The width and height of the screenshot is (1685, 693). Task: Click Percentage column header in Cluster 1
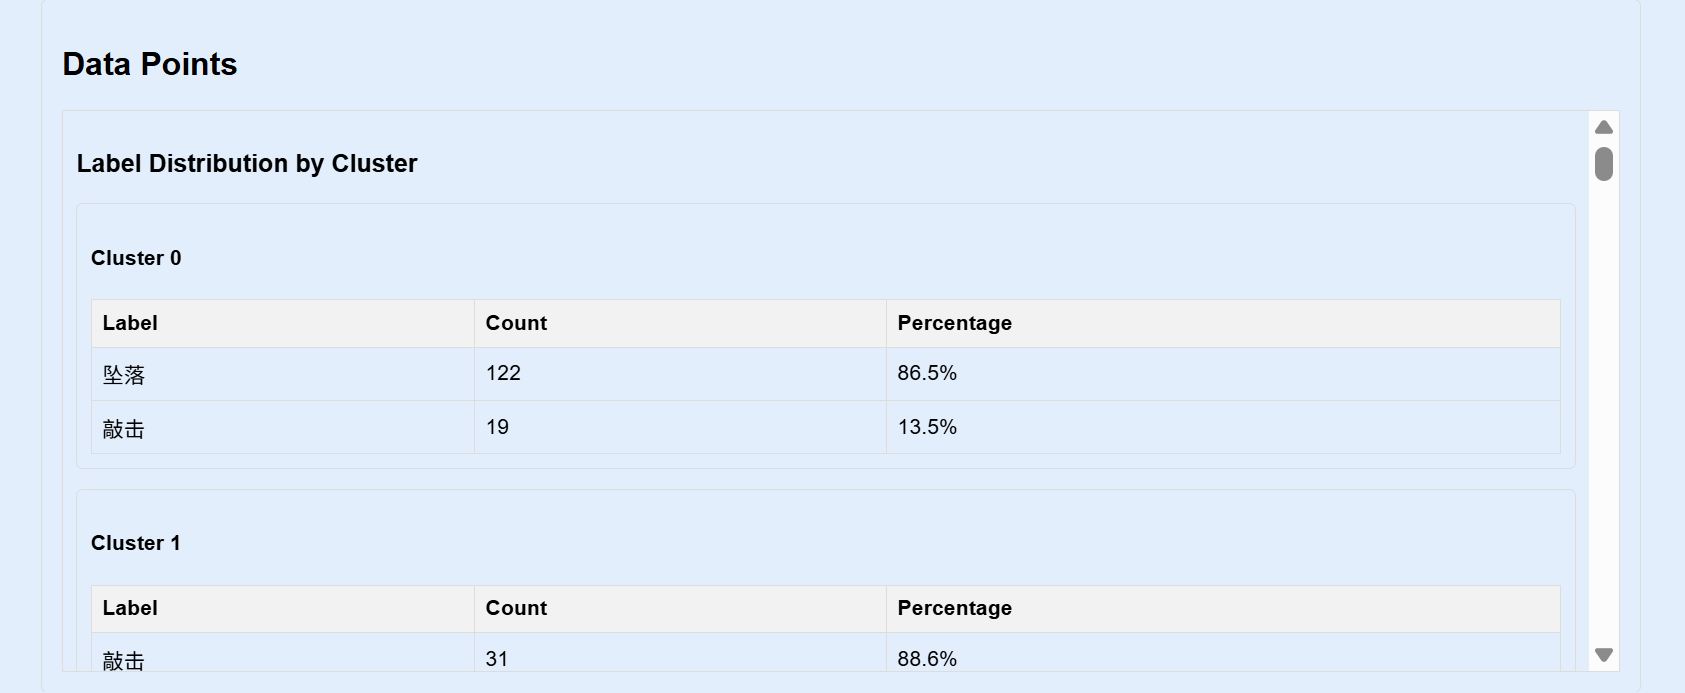click(1223, 608)
